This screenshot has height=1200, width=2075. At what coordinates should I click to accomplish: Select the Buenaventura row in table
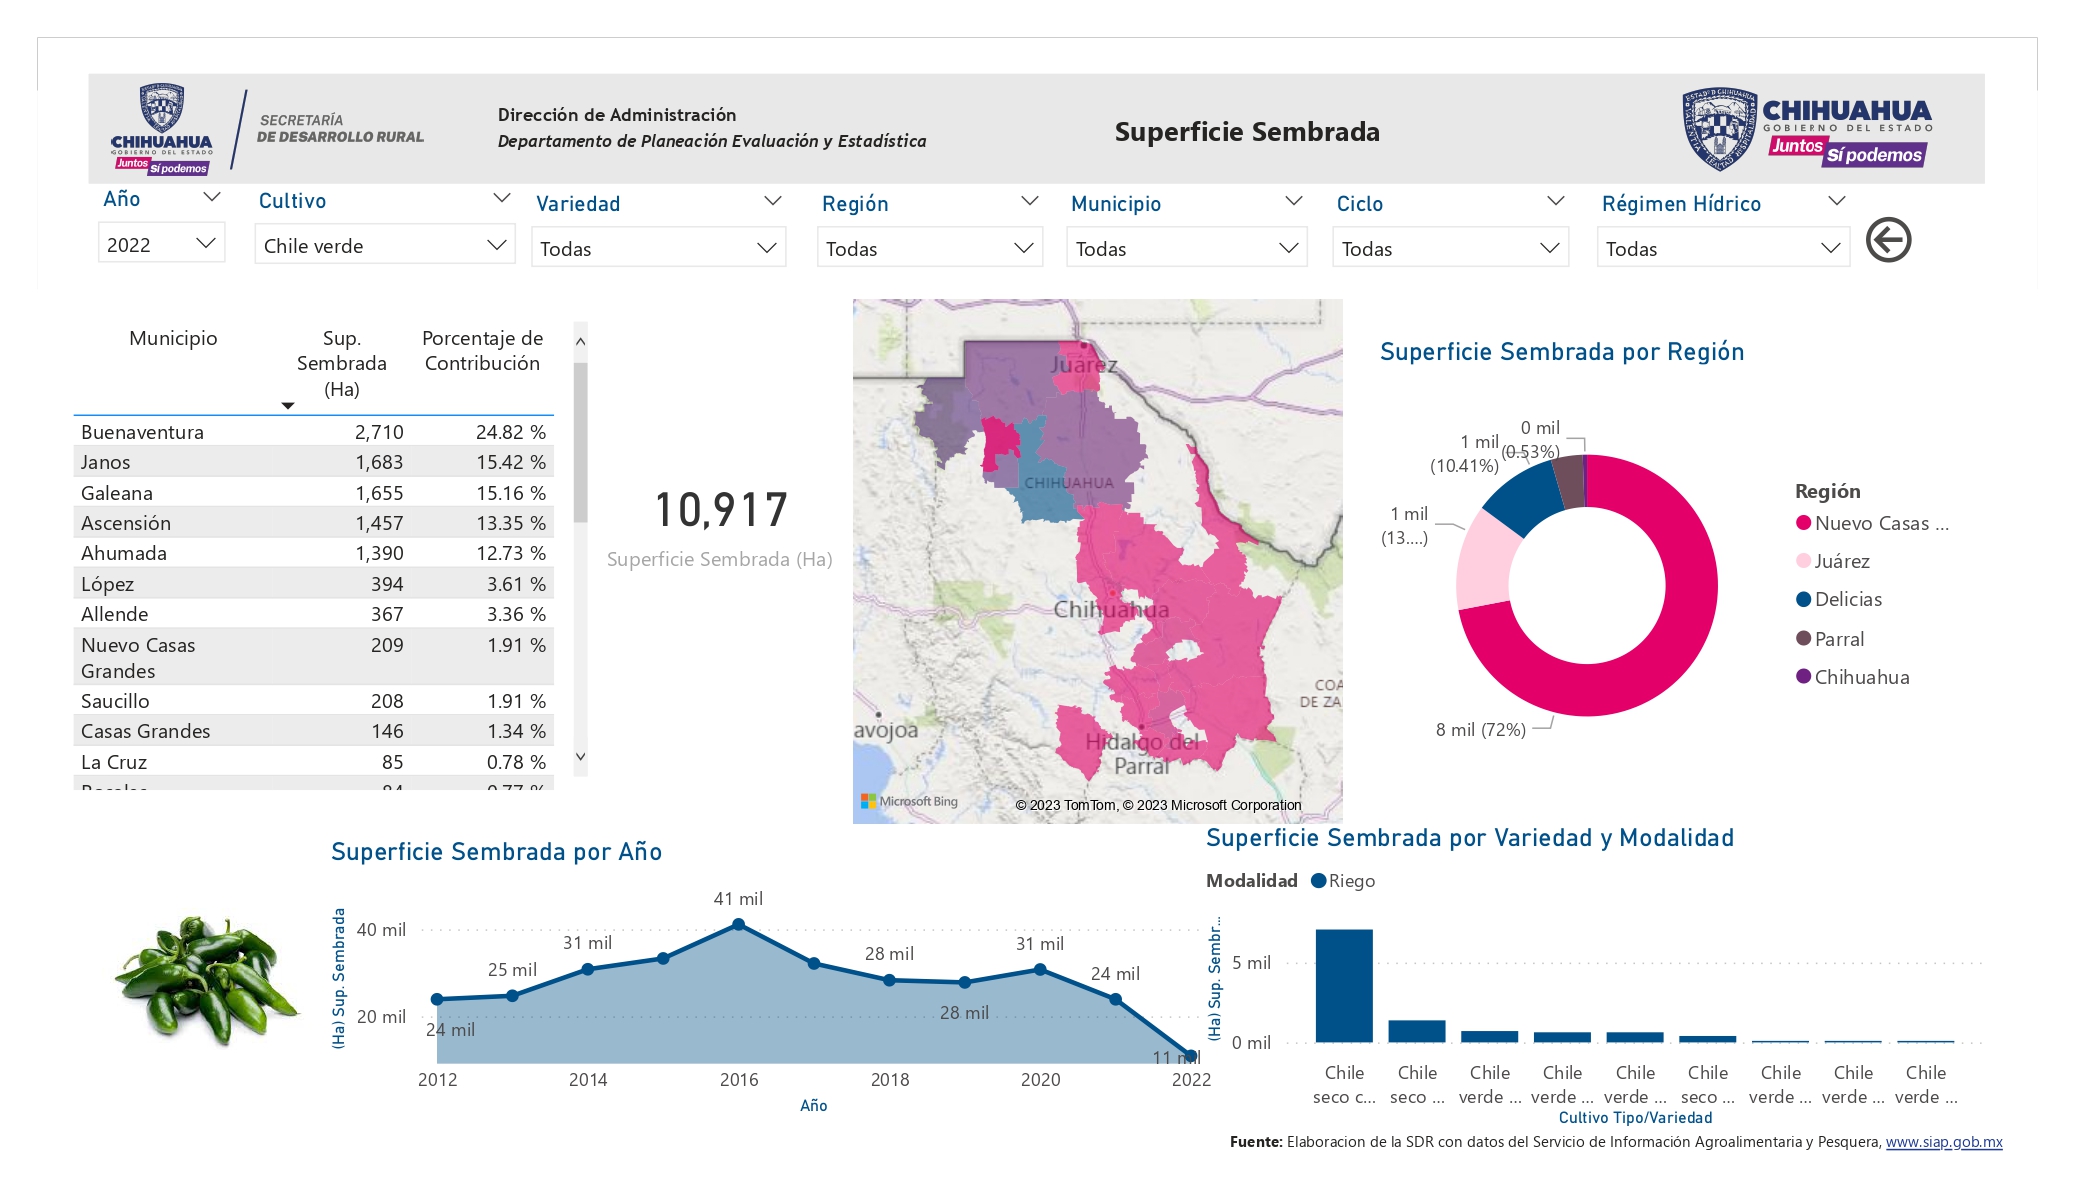coord(313,432)
